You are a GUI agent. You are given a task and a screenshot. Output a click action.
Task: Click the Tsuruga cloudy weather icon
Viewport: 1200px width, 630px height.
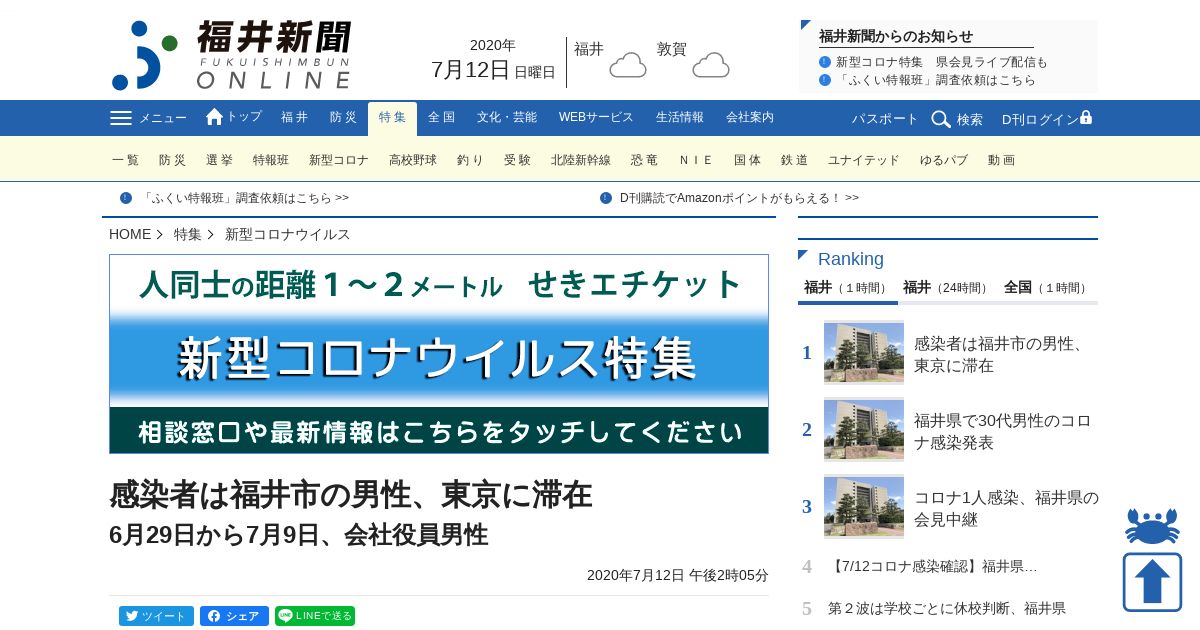coord(711,65)
